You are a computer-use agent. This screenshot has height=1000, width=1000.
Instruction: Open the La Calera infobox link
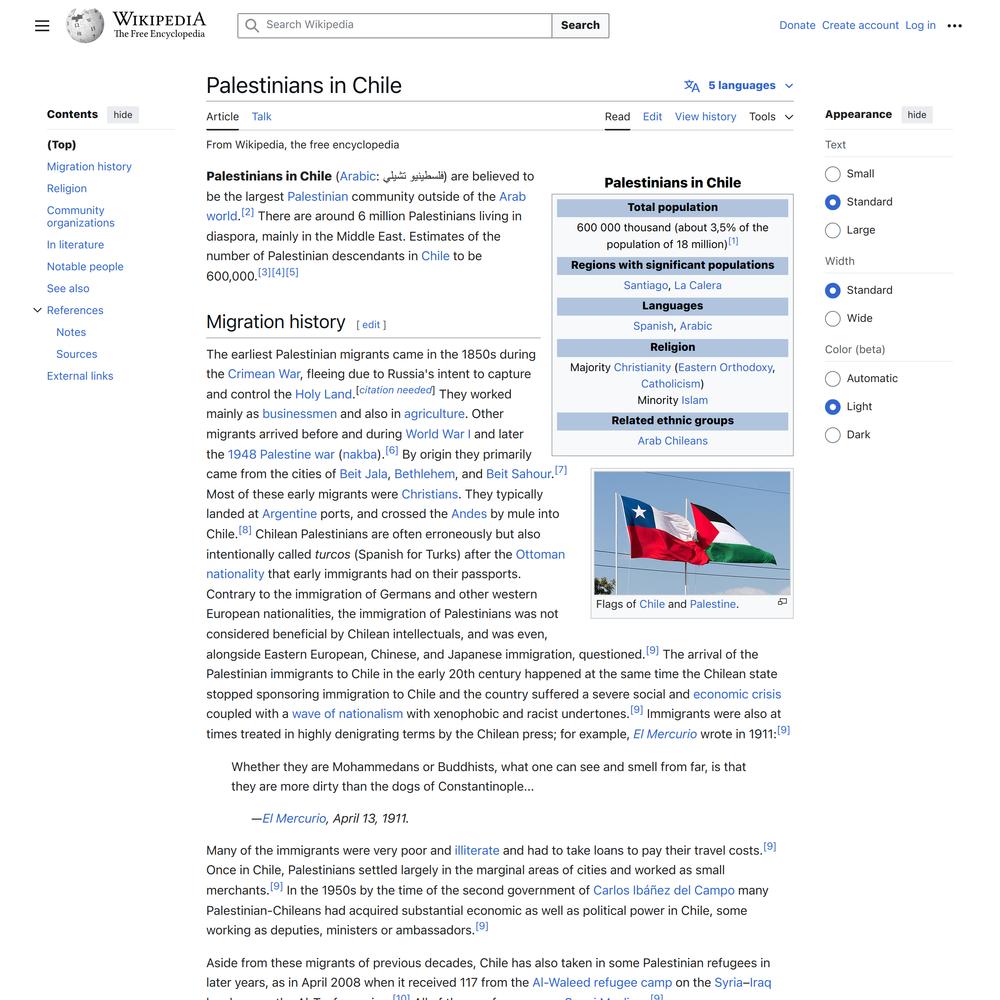coord(698,285)
